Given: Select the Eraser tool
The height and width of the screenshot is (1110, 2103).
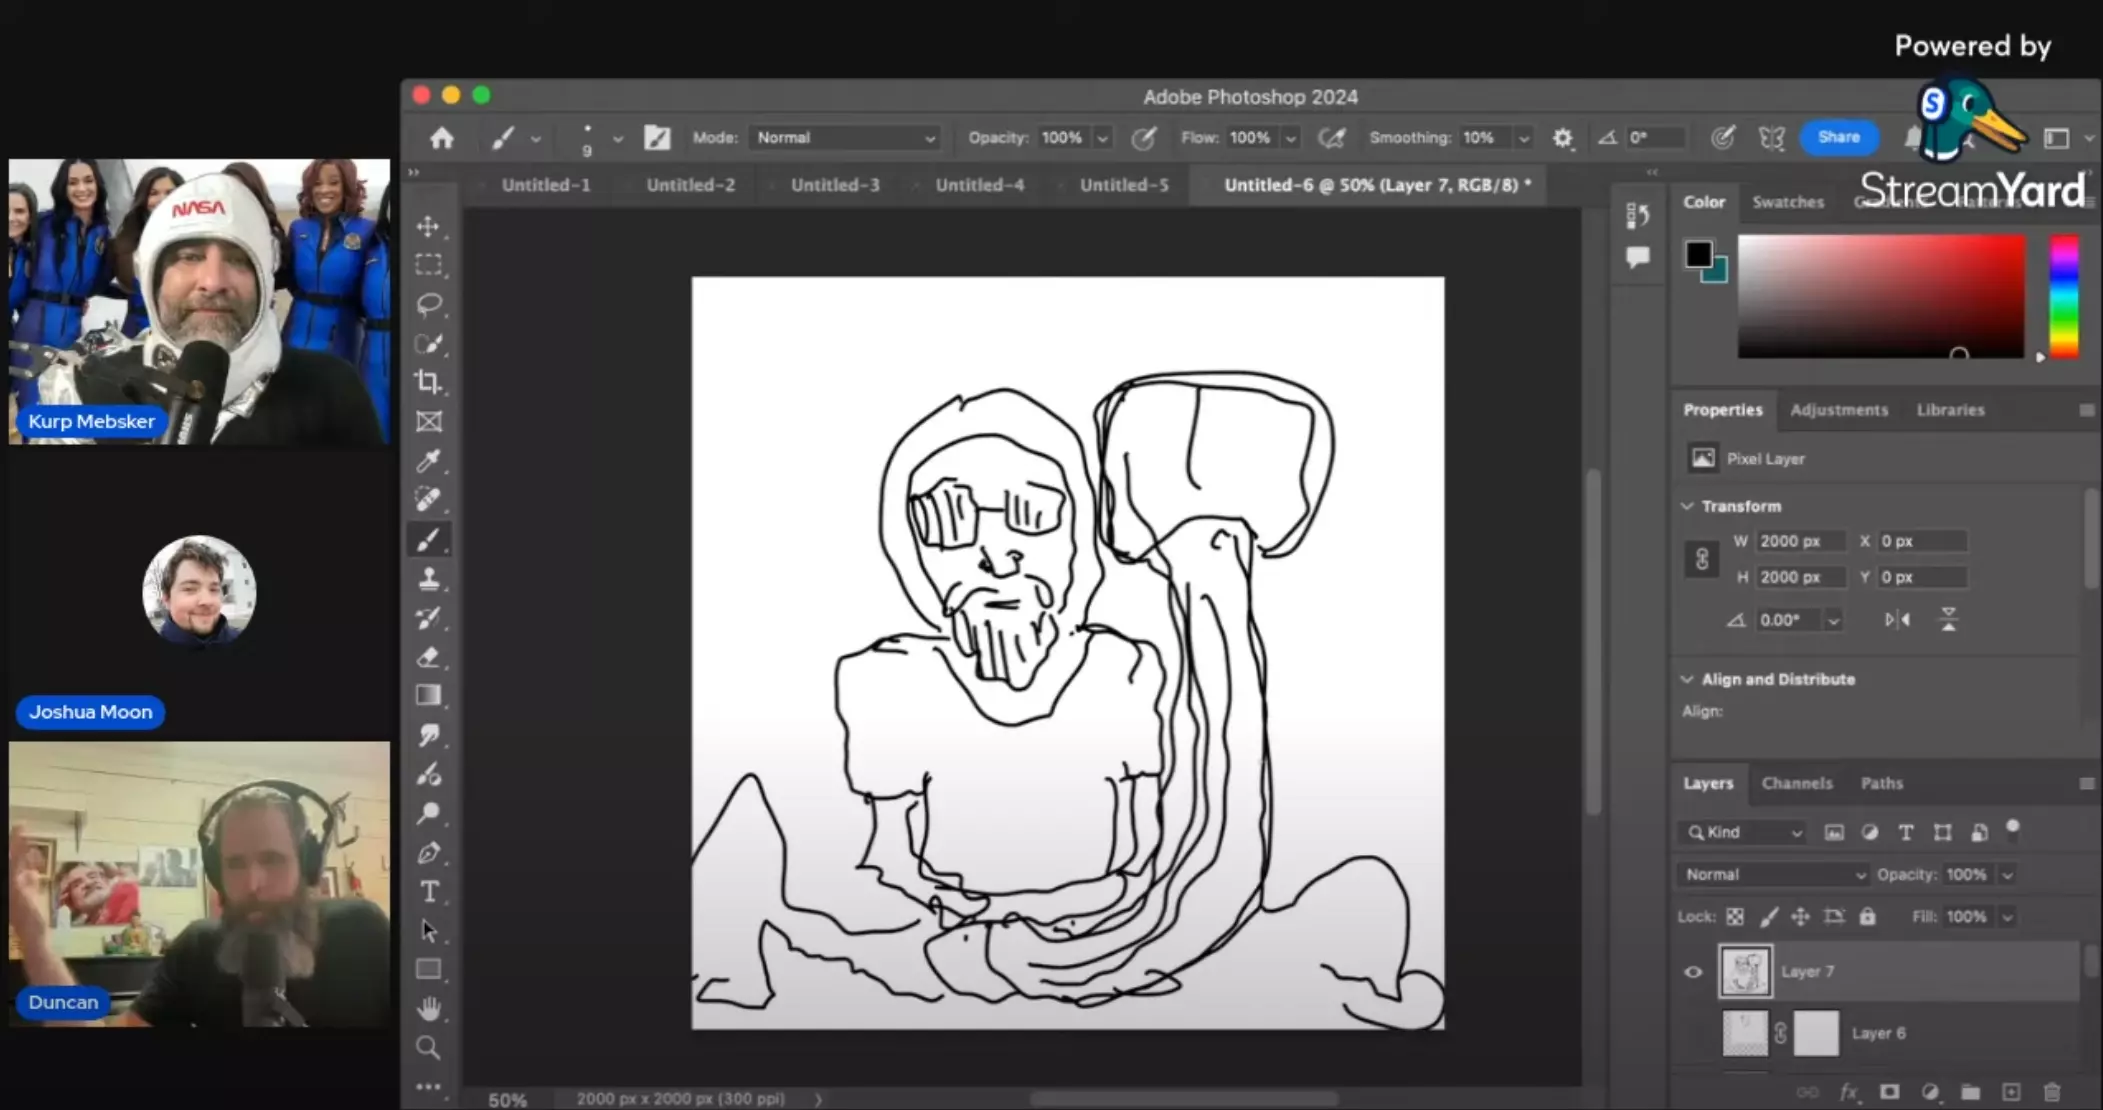Looking at the screenshot, I should click(428, 657).
